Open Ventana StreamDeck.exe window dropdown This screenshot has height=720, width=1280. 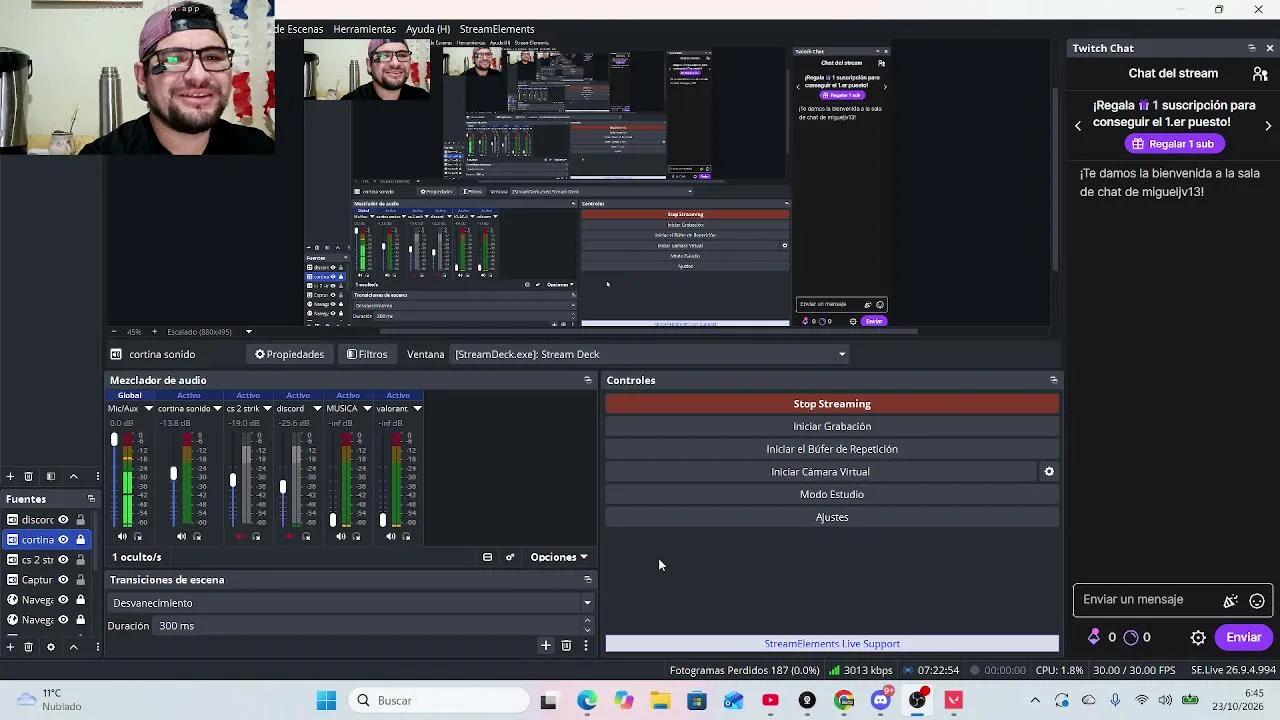[x=650, y=354]
